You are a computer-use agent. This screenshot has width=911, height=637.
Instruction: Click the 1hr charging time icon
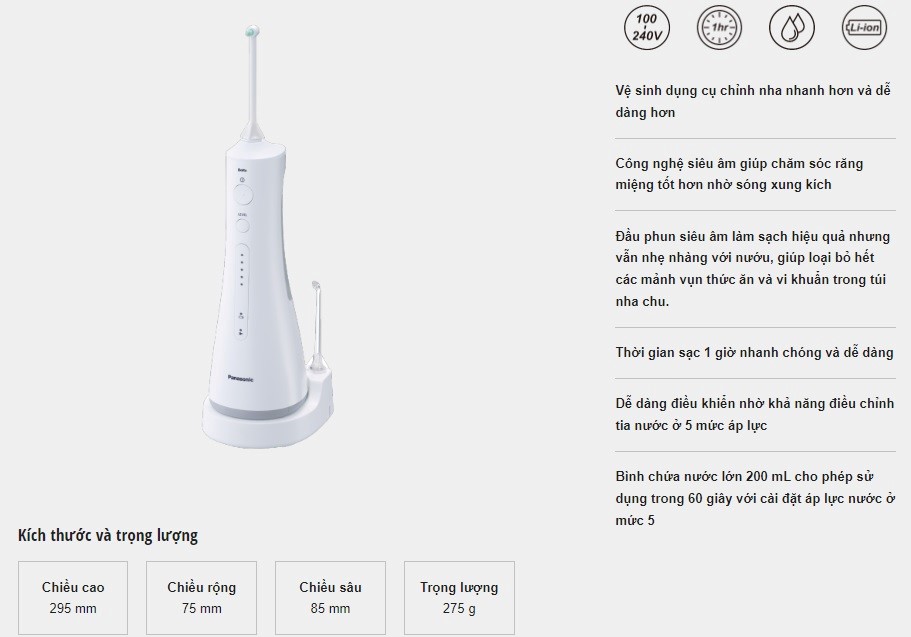click(x=719, y=27)
